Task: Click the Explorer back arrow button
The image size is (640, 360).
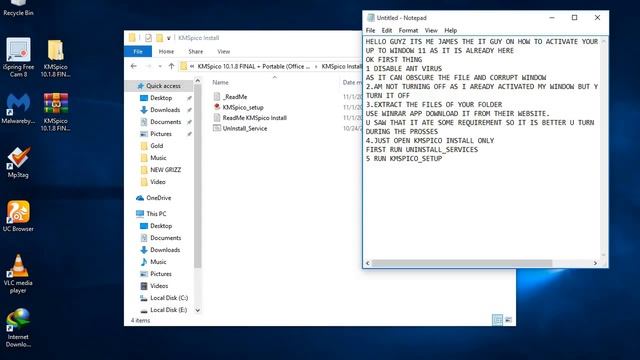Action: (133, 66)
